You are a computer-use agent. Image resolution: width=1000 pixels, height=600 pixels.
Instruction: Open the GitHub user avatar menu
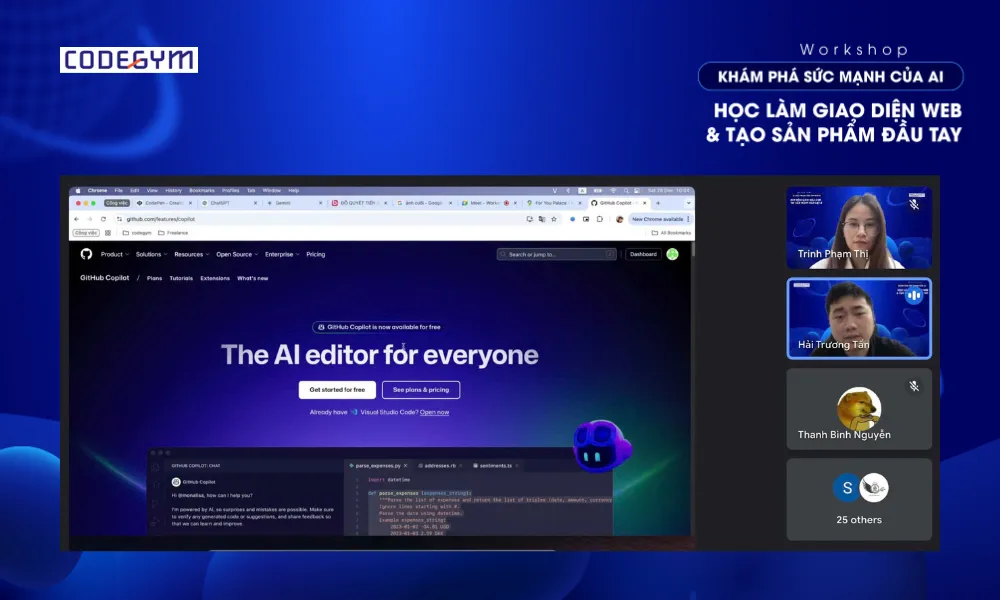coord(672,254)
